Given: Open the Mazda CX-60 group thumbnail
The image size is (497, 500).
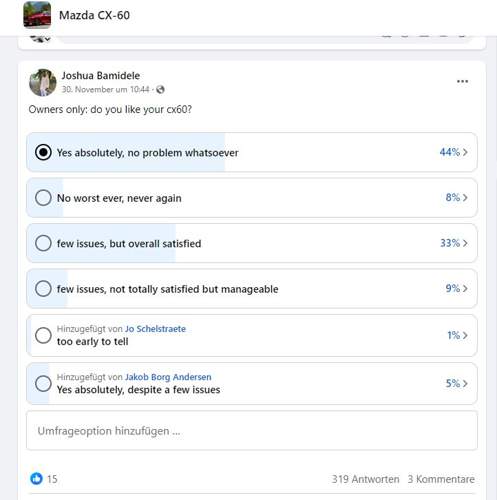Looking at the screenshot, I should pos(37,15).
